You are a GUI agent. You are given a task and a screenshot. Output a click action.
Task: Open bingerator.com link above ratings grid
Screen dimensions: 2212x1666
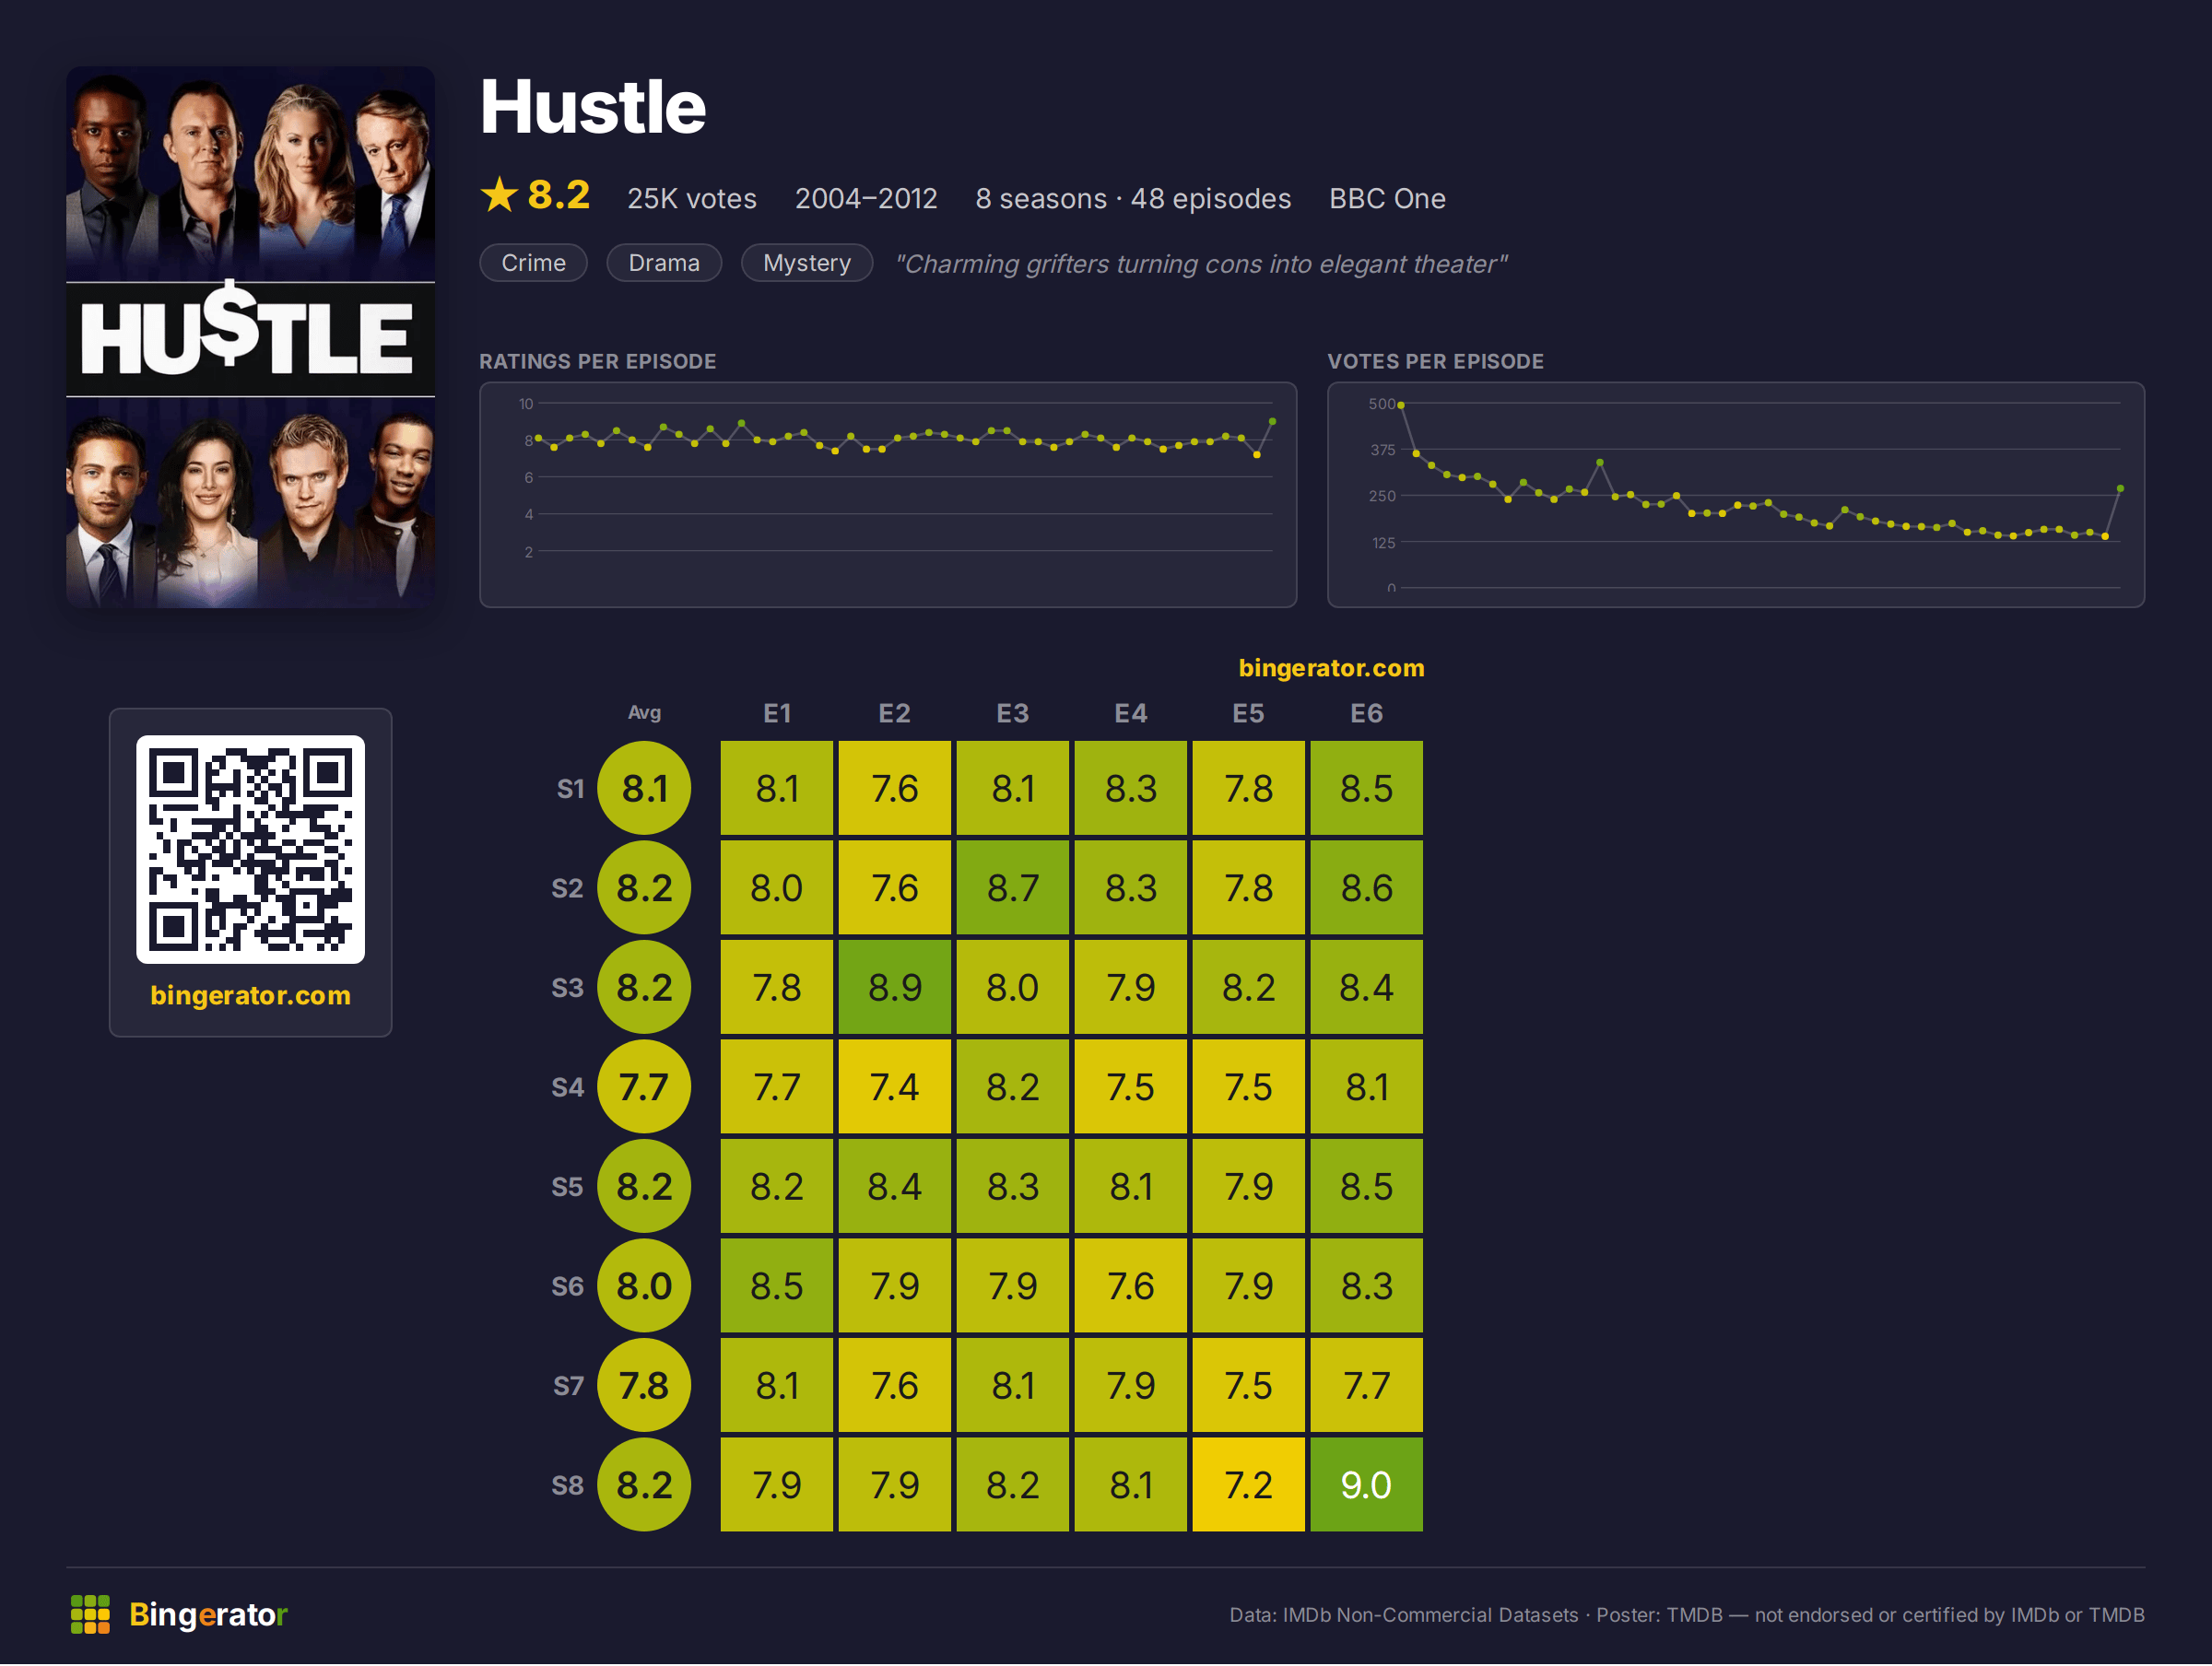(1331, 668)
